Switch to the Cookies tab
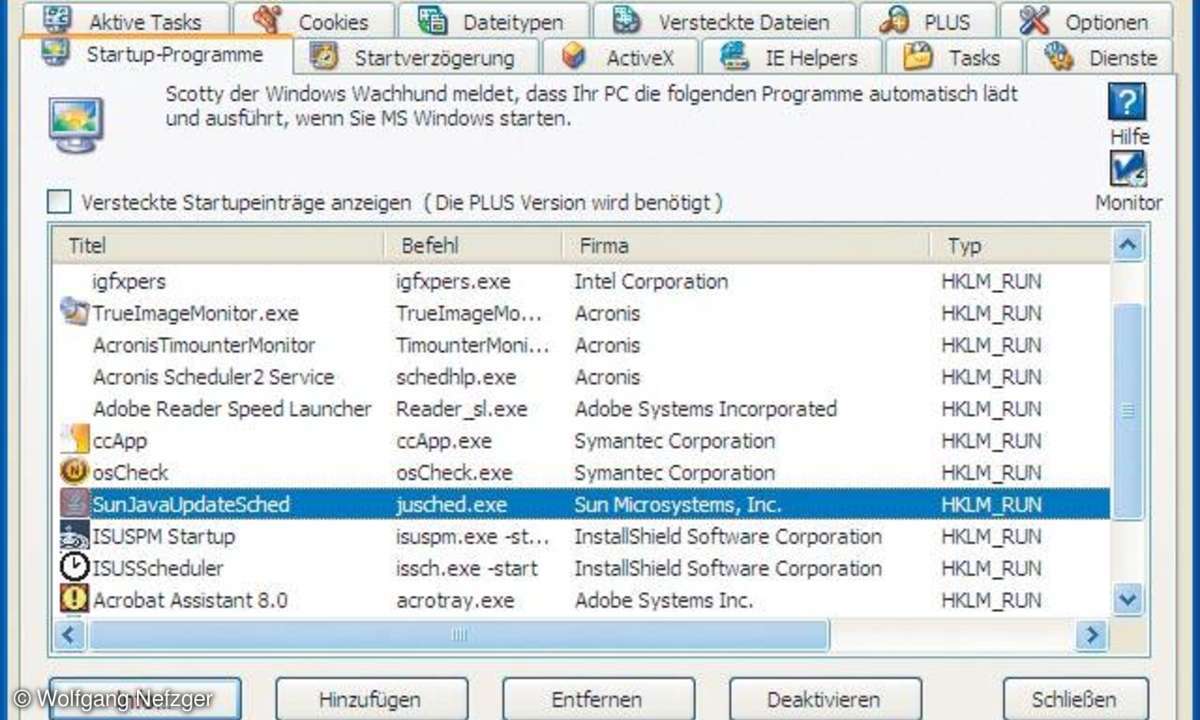Image resolution: width=1200 pixels, height=720 pixels. (312, 21)
